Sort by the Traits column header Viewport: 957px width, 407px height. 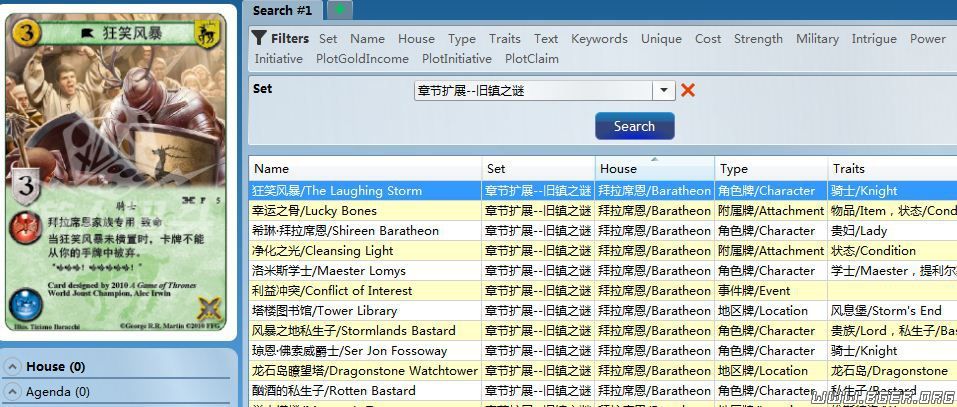[892, 168]
